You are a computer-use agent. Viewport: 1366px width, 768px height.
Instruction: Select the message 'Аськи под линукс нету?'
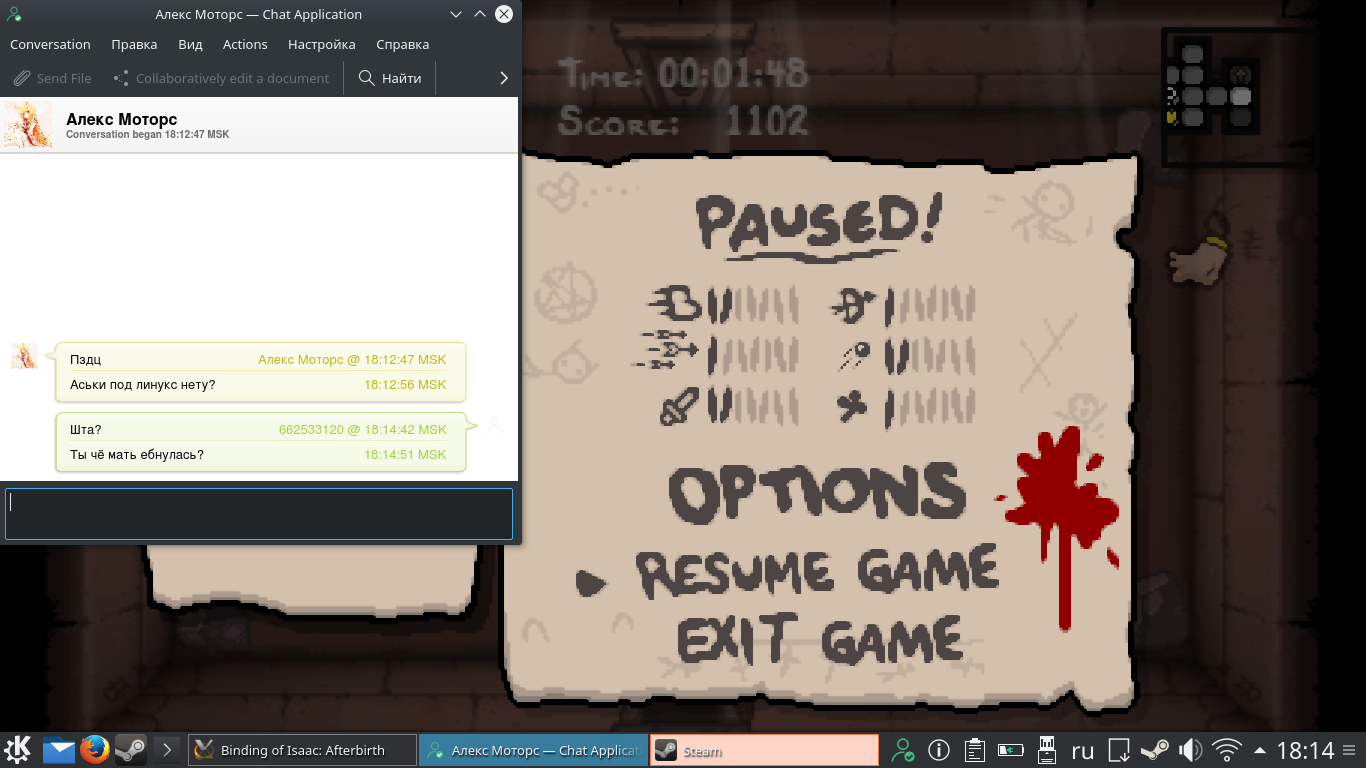click(142, 385)
